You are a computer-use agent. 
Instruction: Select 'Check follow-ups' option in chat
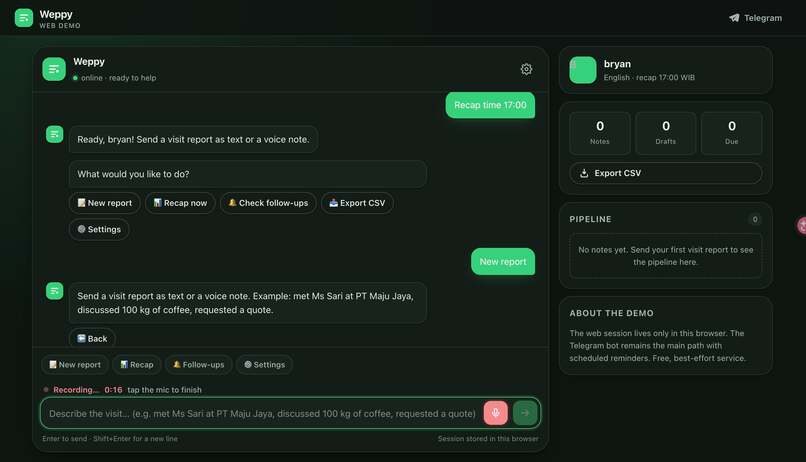click(268, 203)
